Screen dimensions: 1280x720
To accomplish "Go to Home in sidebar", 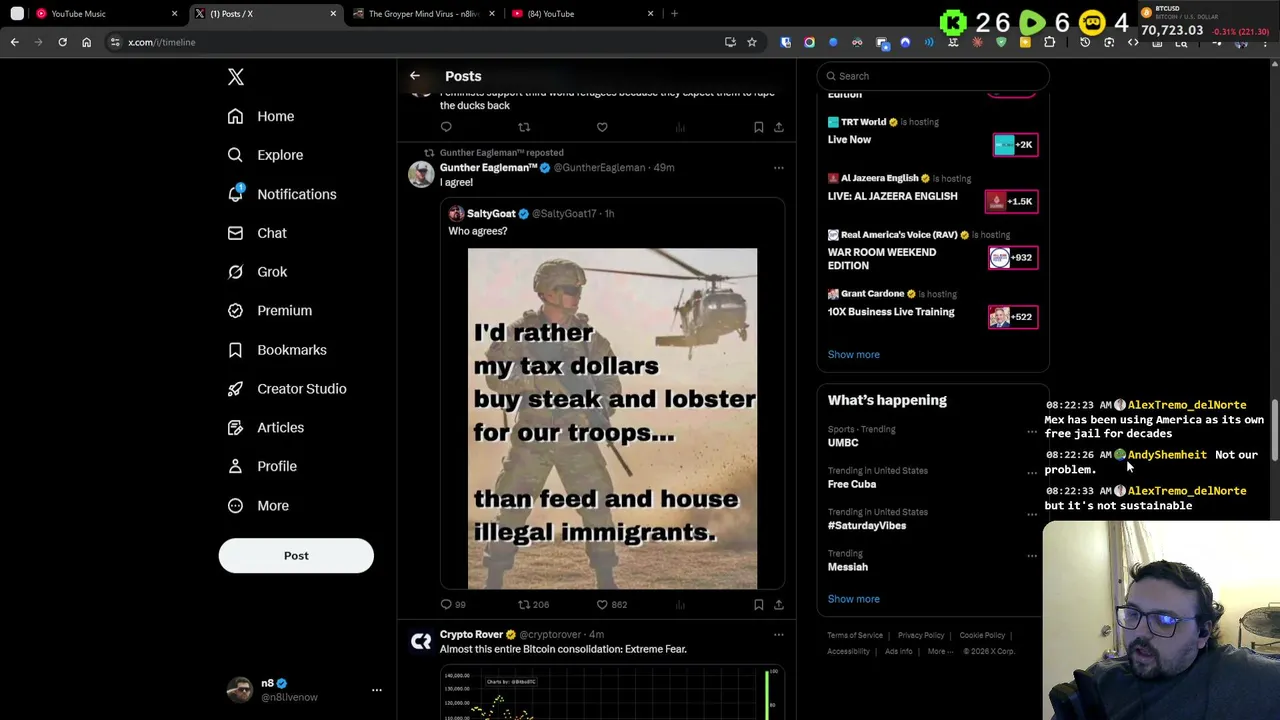I will pos(261,116).
